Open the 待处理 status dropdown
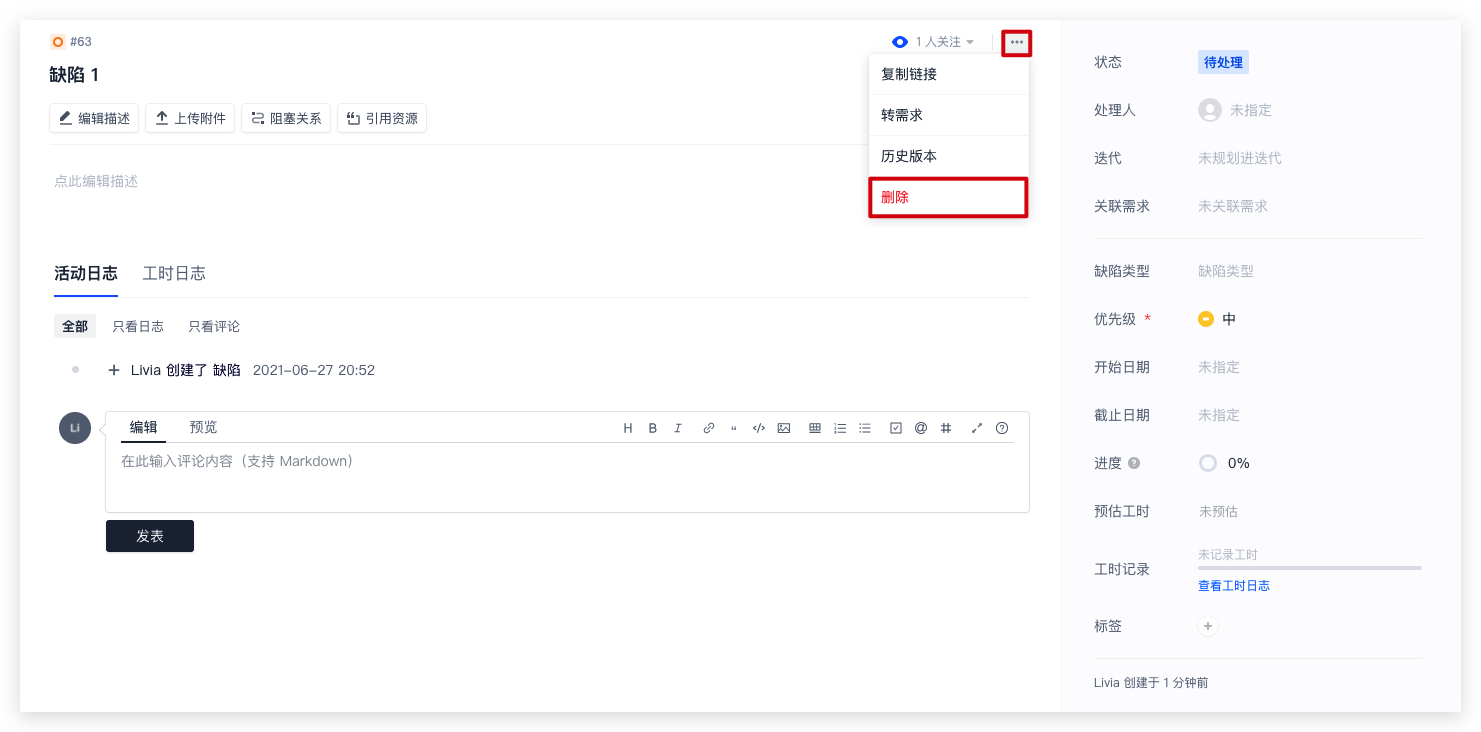The width and height of the screenshot is (1481, 732). tap(1223, 62)
